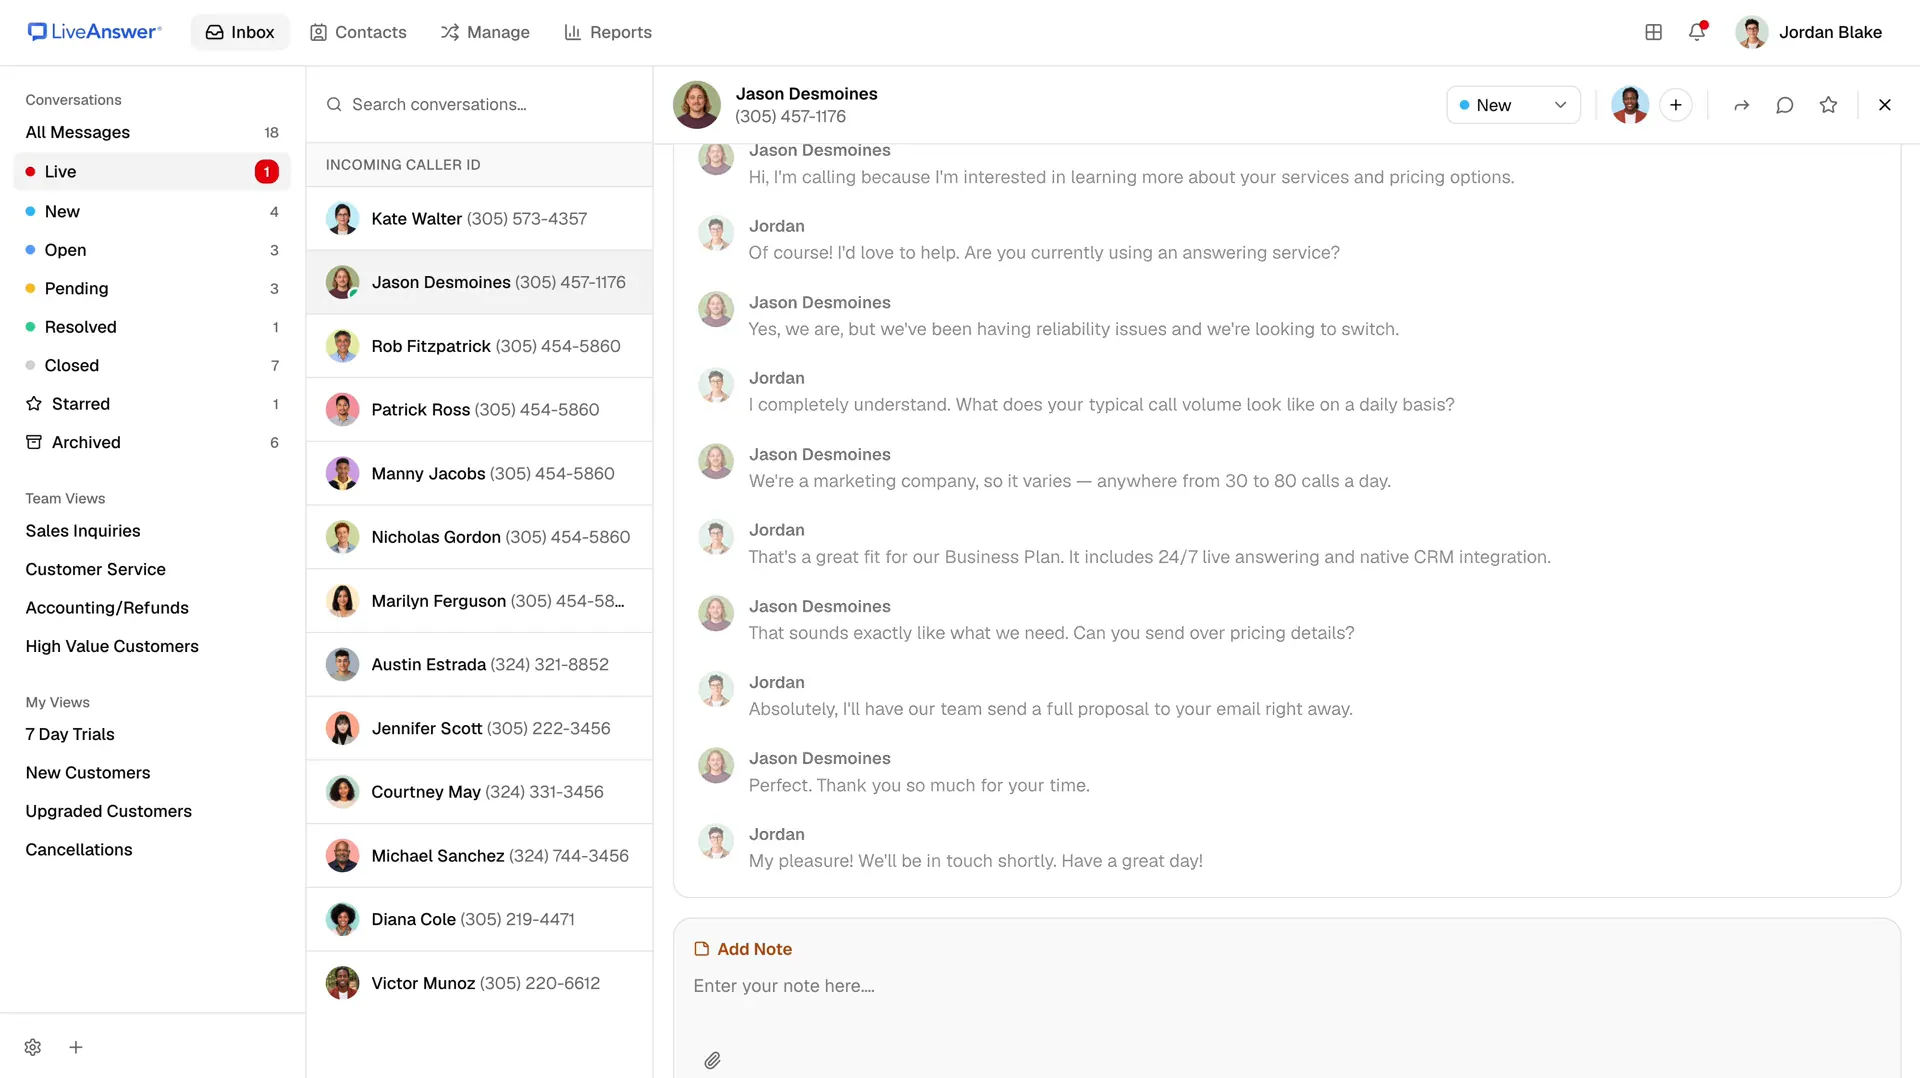Click the search magnifier icon
This screenshot has height=1078, width=1920.
point(334,105)
